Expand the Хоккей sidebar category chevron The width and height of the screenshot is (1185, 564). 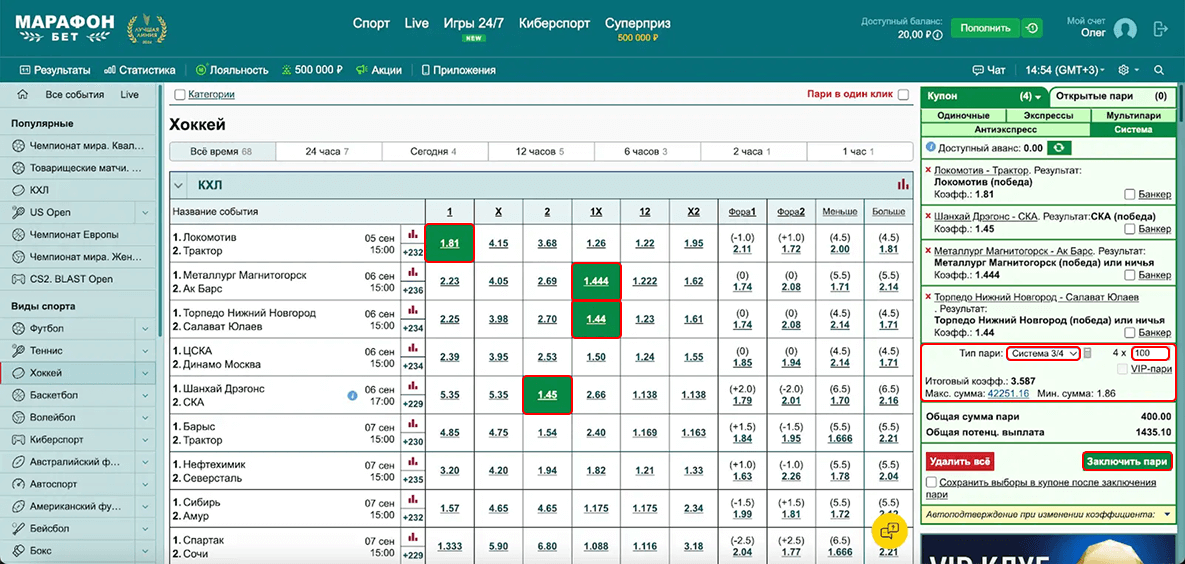[x=144, y=373]
